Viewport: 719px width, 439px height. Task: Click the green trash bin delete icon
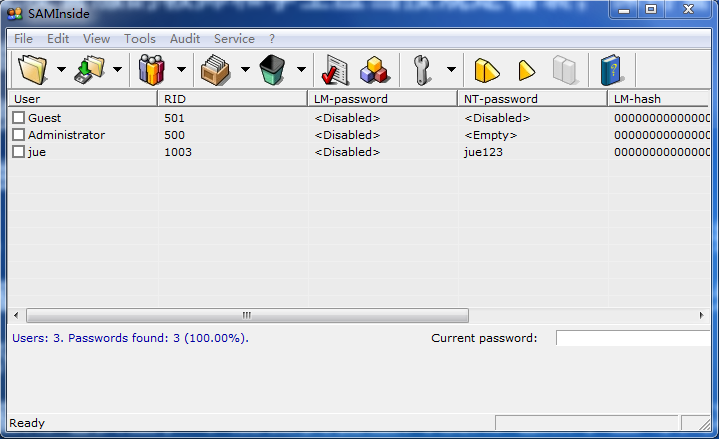pyautogui.click(x=272, y=70)
